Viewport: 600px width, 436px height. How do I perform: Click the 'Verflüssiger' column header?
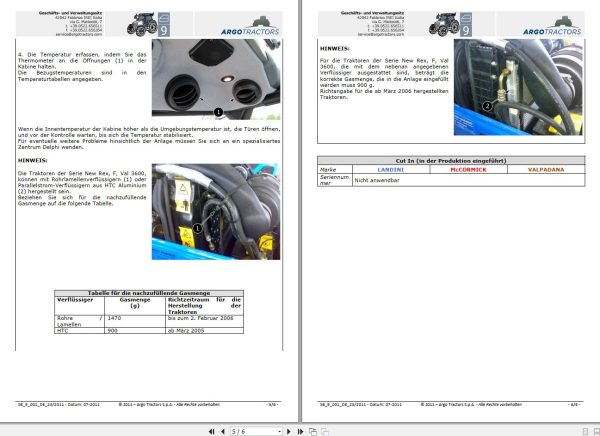click(80, 305)
